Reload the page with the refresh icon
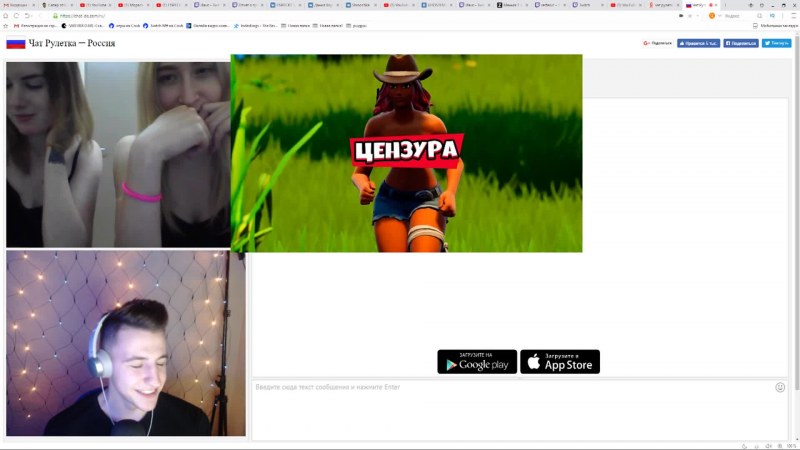Viewport: 800px width, 450px height. point(17,16)
